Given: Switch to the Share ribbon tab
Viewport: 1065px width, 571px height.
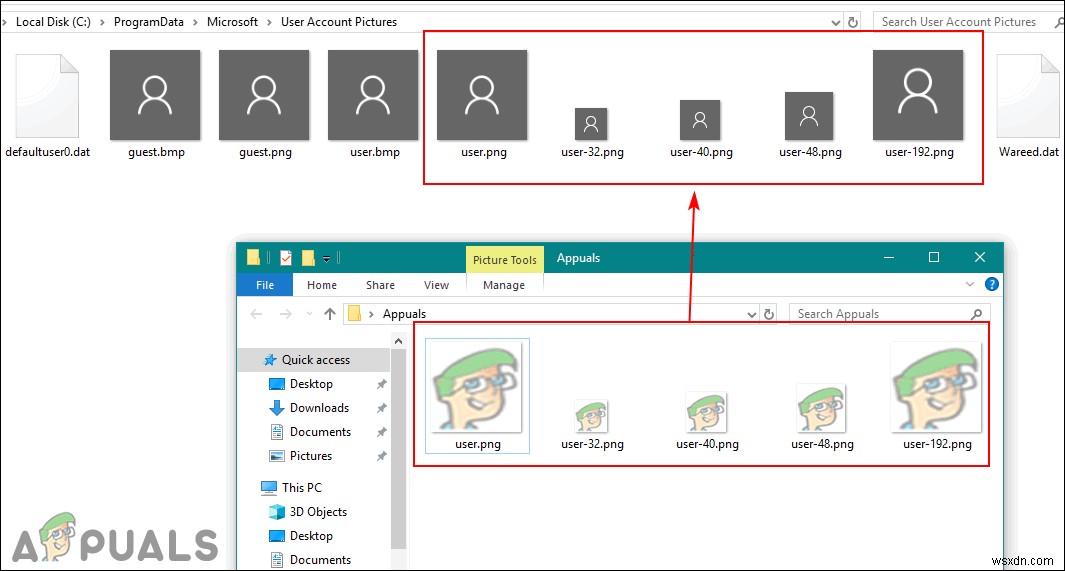Looking at the screenshot, I should pos(380,285).
